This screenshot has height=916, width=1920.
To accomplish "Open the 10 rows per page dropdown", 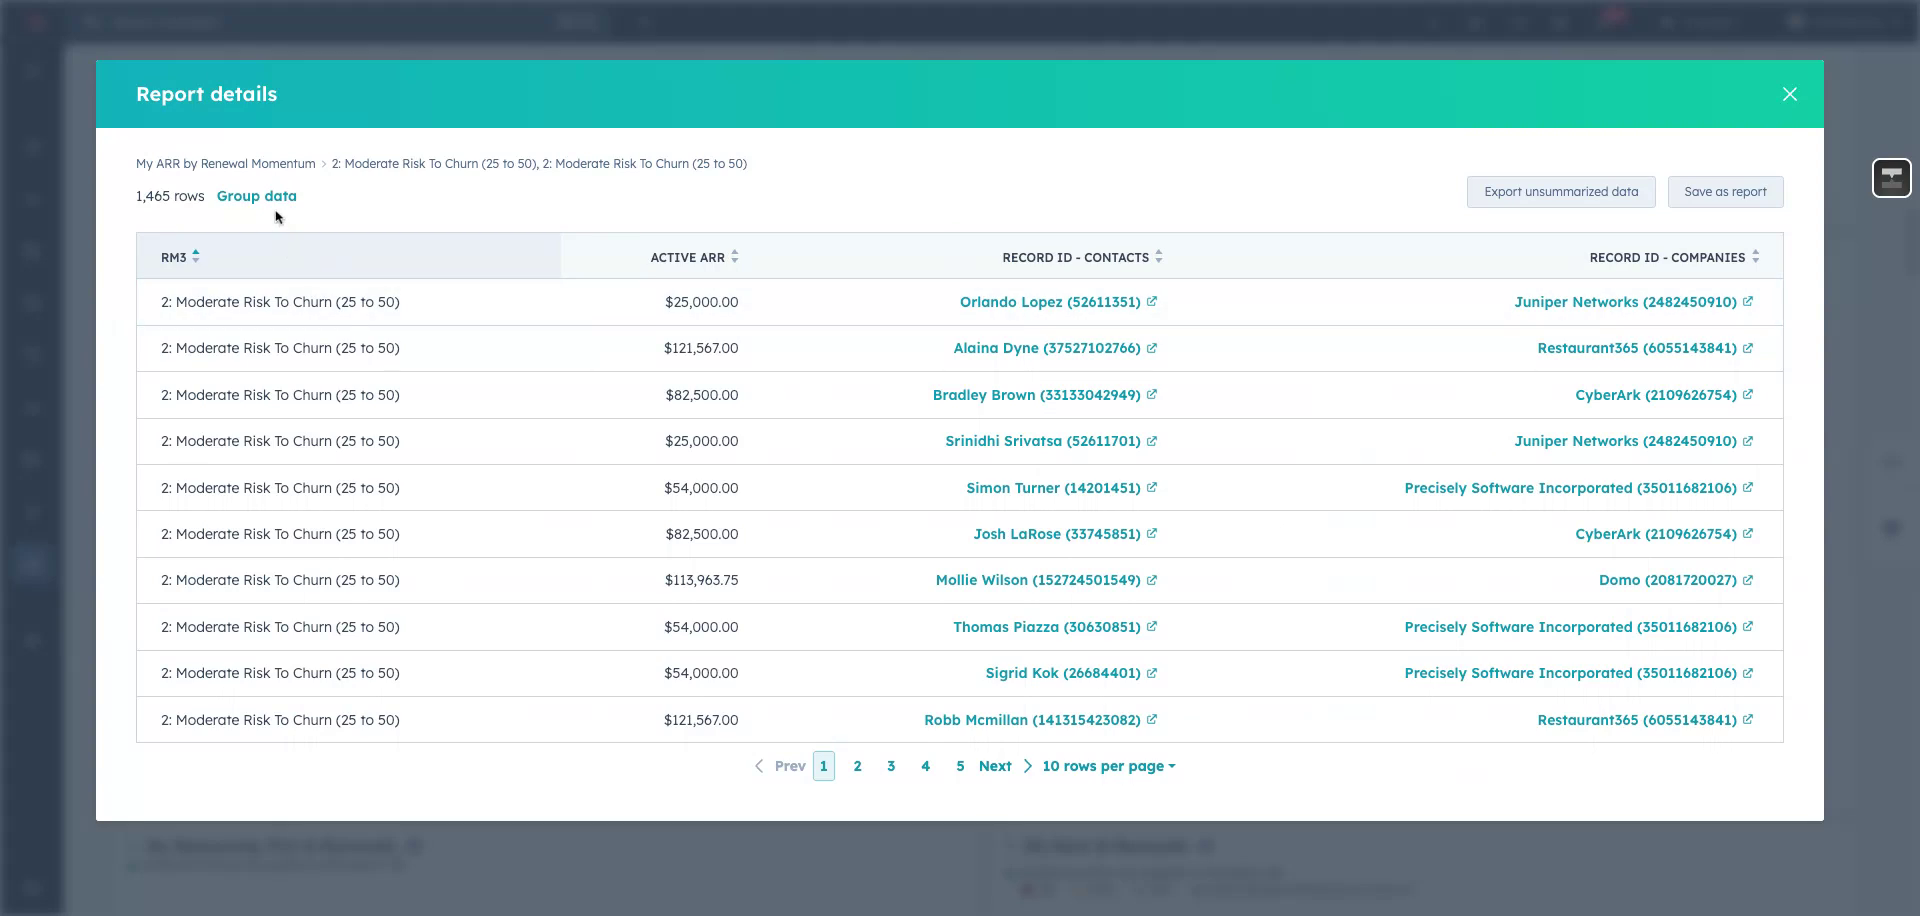I will [x=1107, y=765].
